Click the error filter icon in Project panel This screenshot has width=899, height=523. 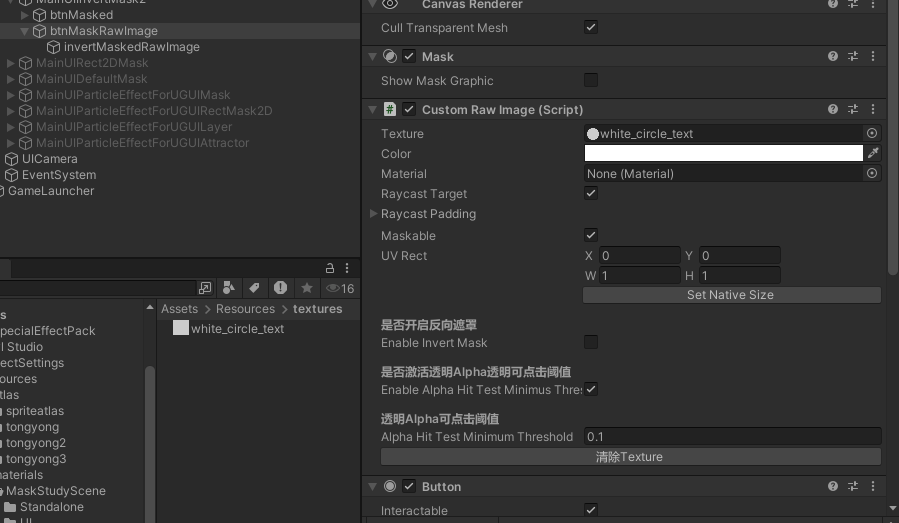280,288
